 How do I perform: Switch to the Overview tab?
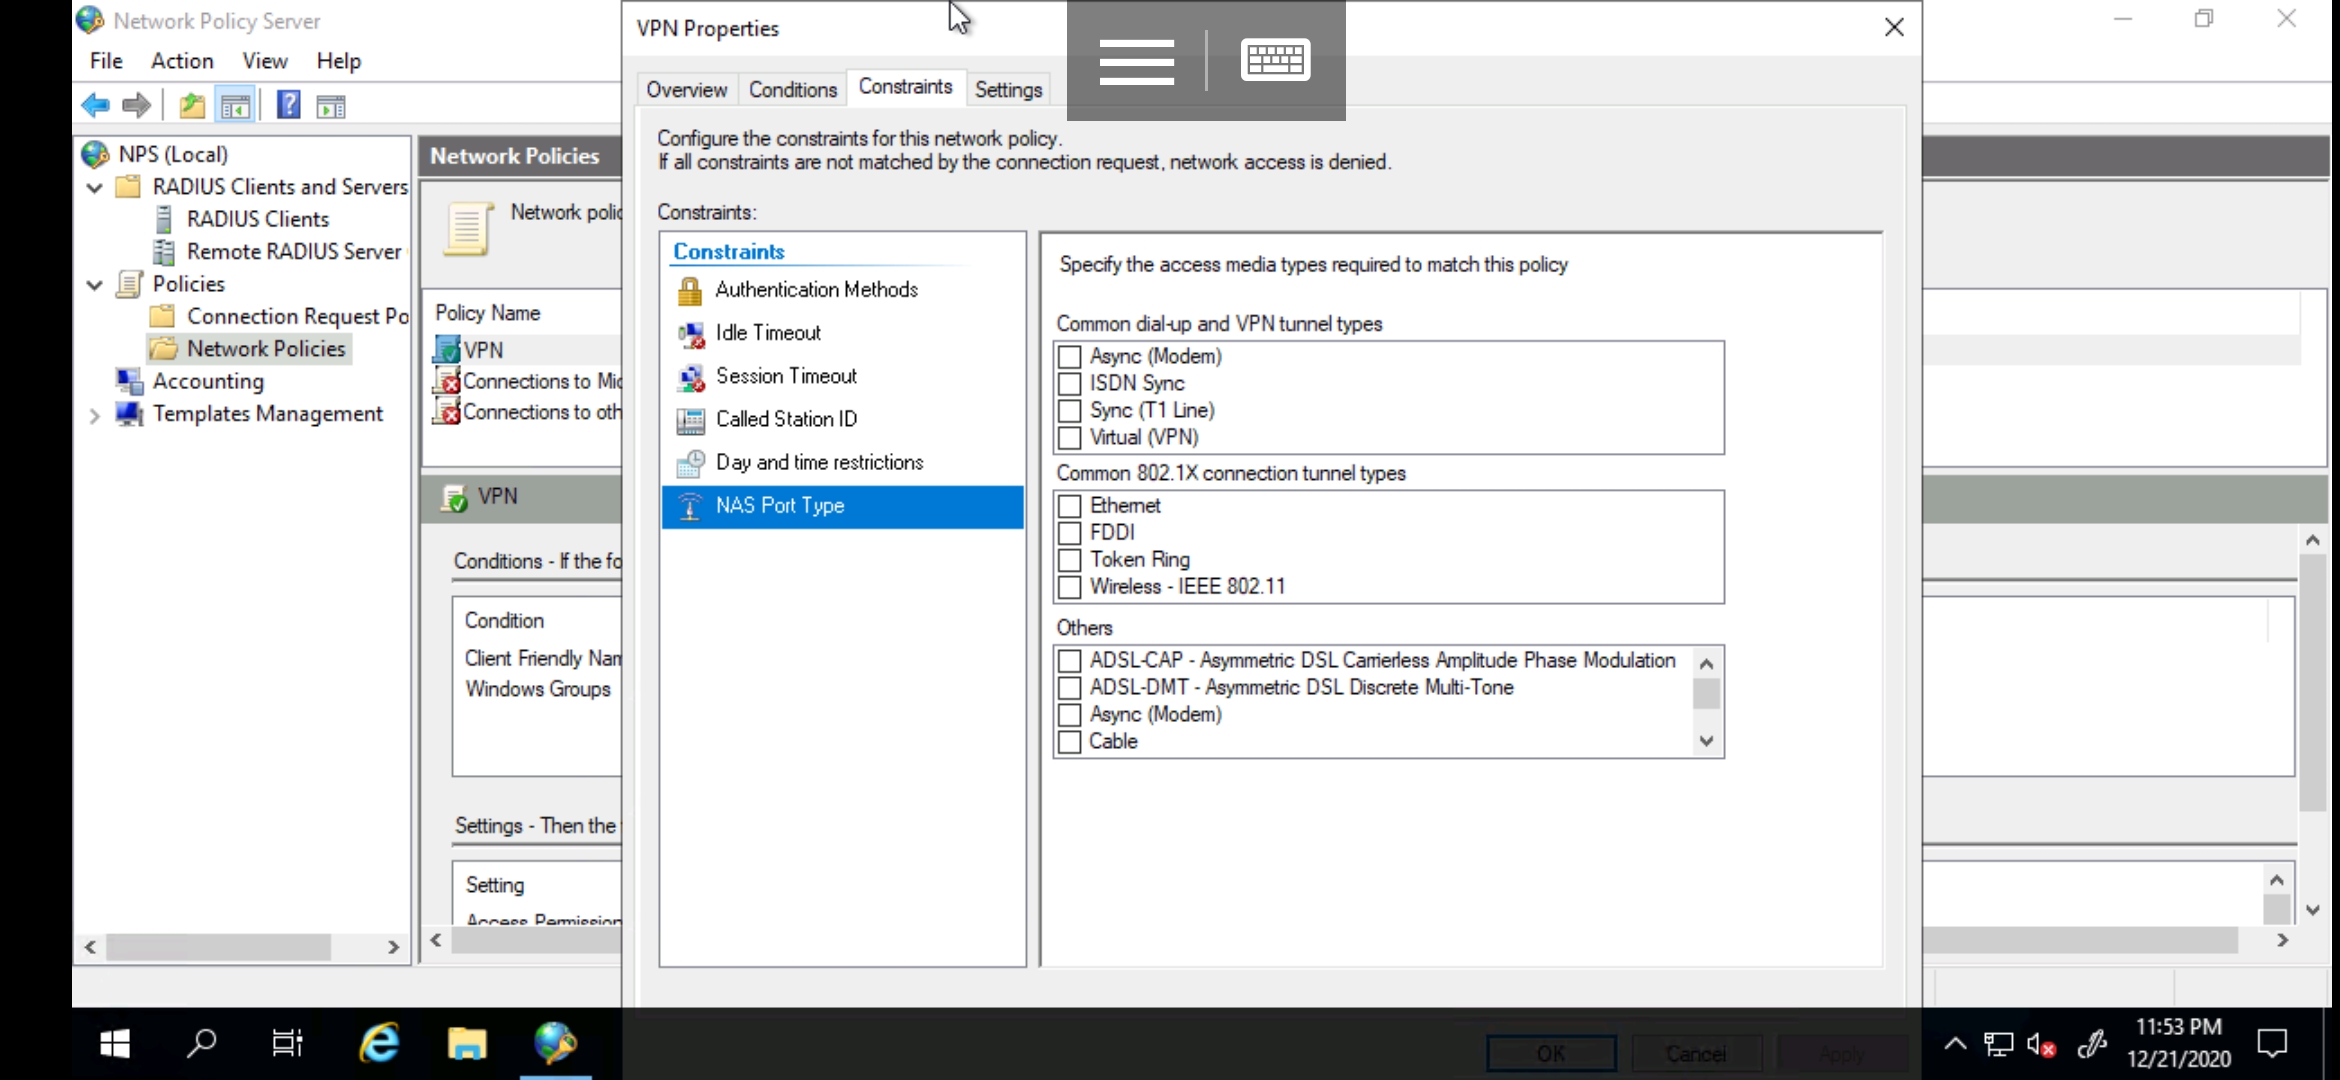[686, 90]
